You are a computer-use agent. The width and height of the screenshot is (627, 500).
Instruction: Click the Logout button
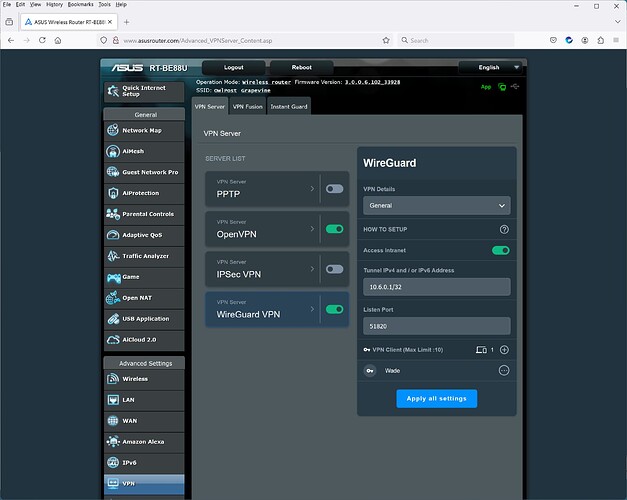tap(234, 67)
